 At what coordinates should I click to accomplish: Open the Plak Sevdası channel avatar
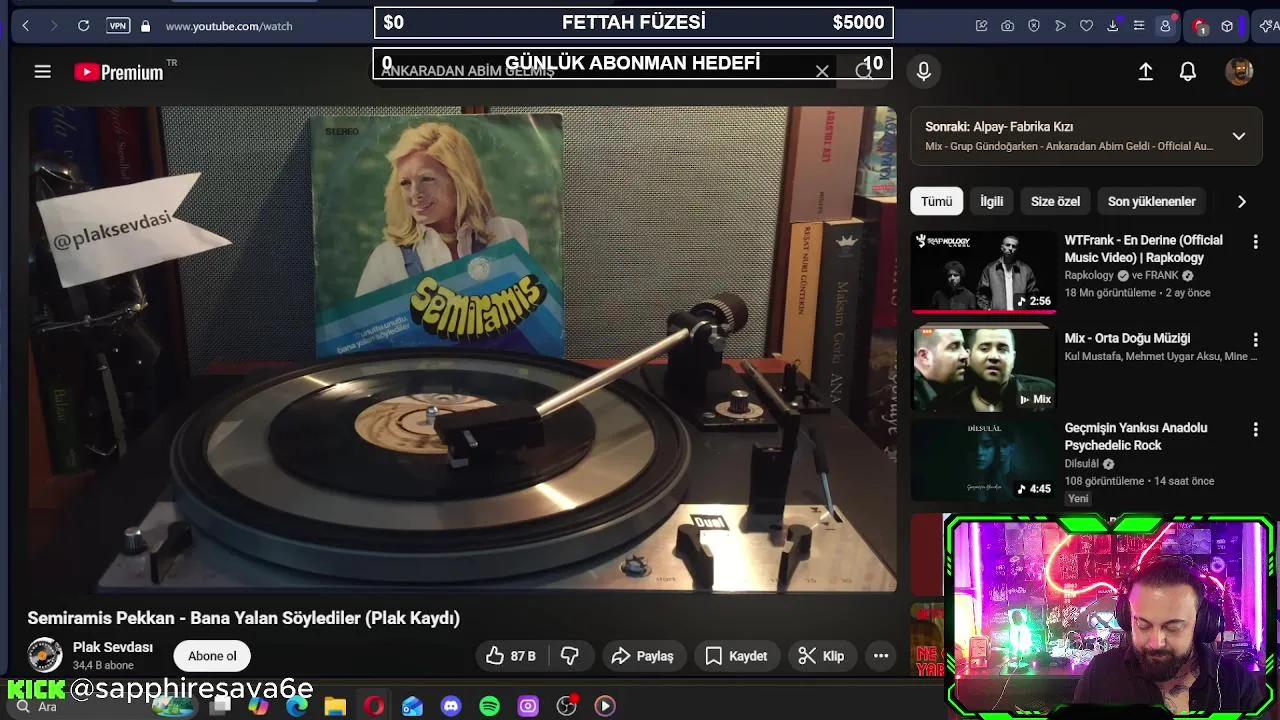coord(44,655)
